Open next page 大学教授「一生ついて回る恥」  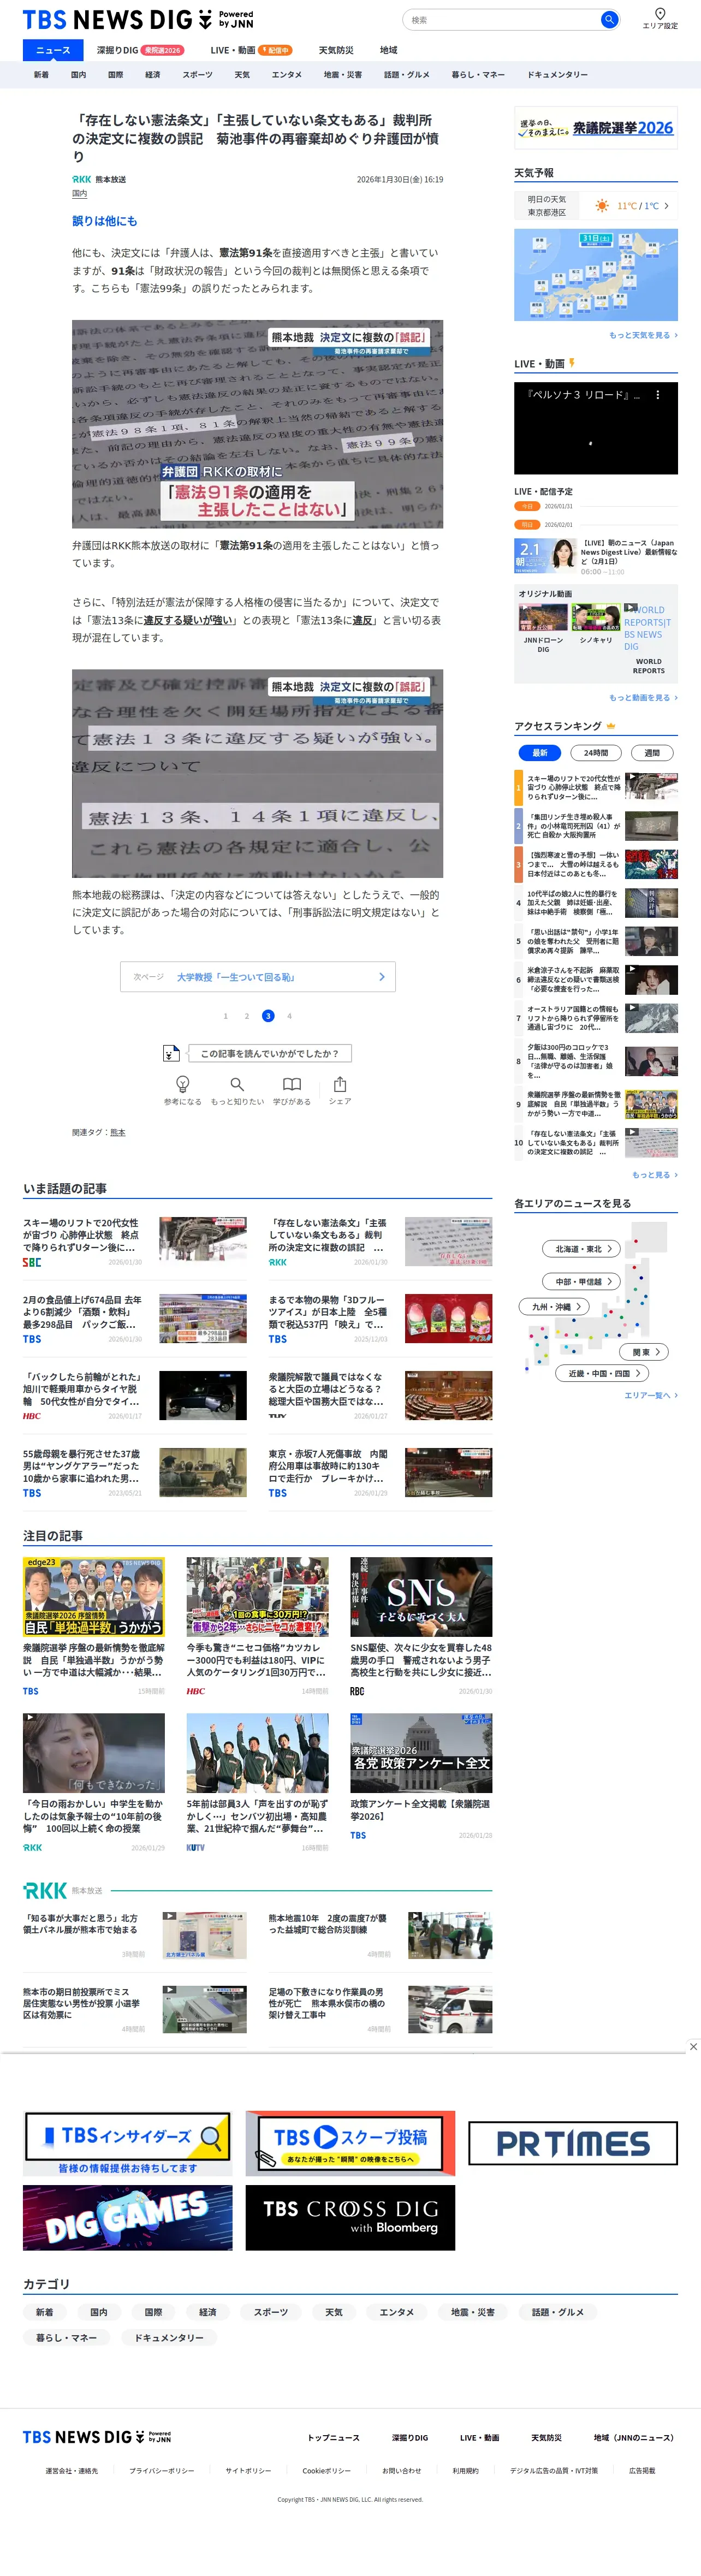click(258, 977)
